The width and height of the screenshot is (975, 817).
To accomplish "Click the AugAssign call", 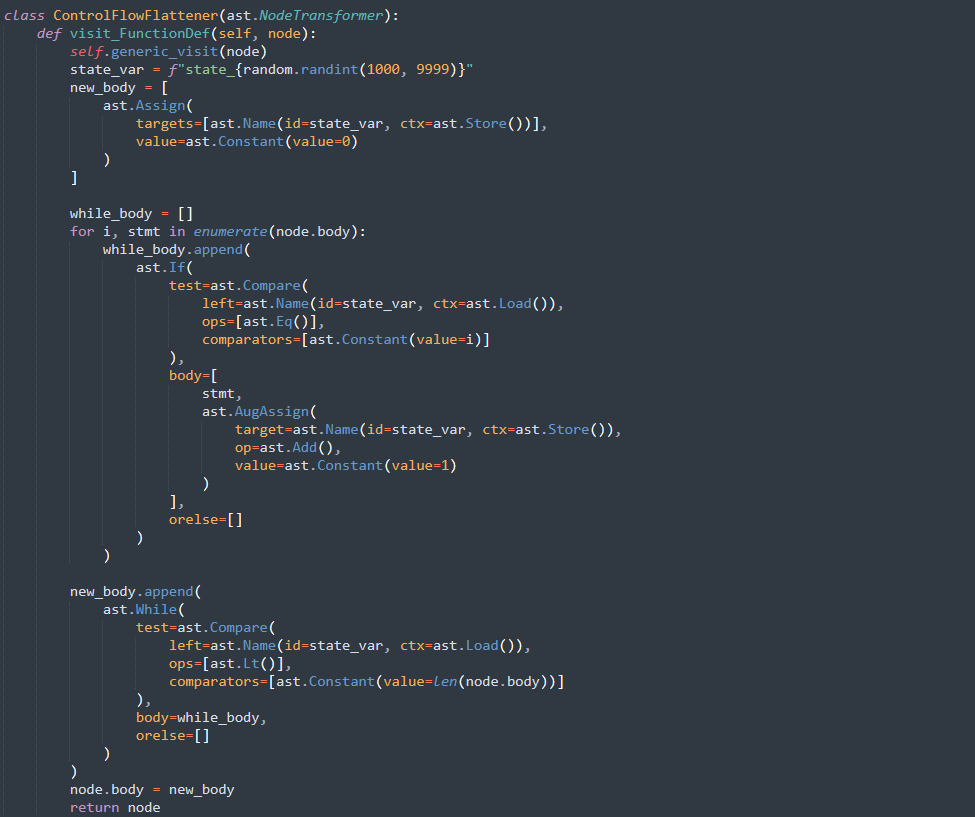I will 272,412.
